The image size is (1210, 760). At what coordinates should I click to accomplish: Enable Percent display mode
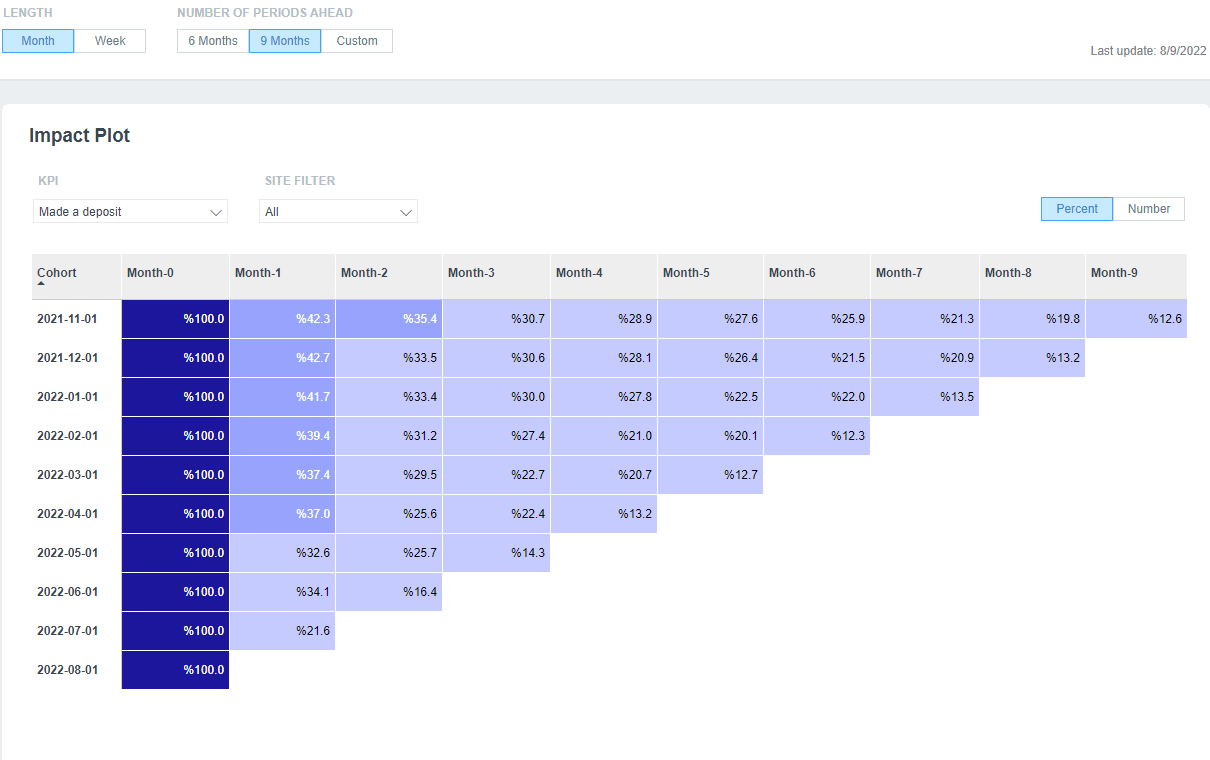pyautogui.click(x=1076, y=209)
